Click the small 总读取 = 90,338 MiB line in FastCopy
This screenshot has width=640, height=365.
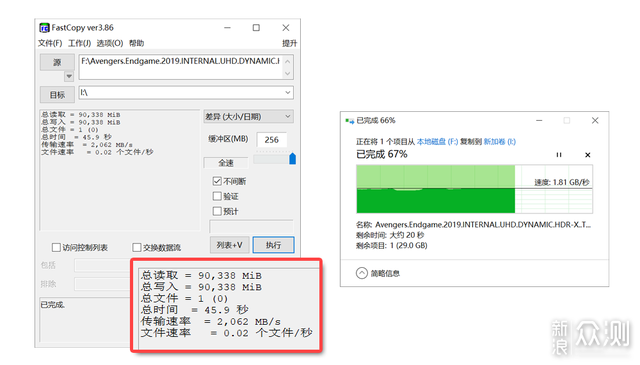pos(80,115)
